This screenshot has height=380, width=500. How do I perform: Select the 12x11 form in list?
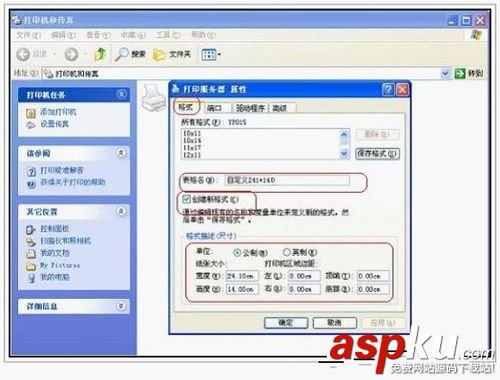coord(192,155)
